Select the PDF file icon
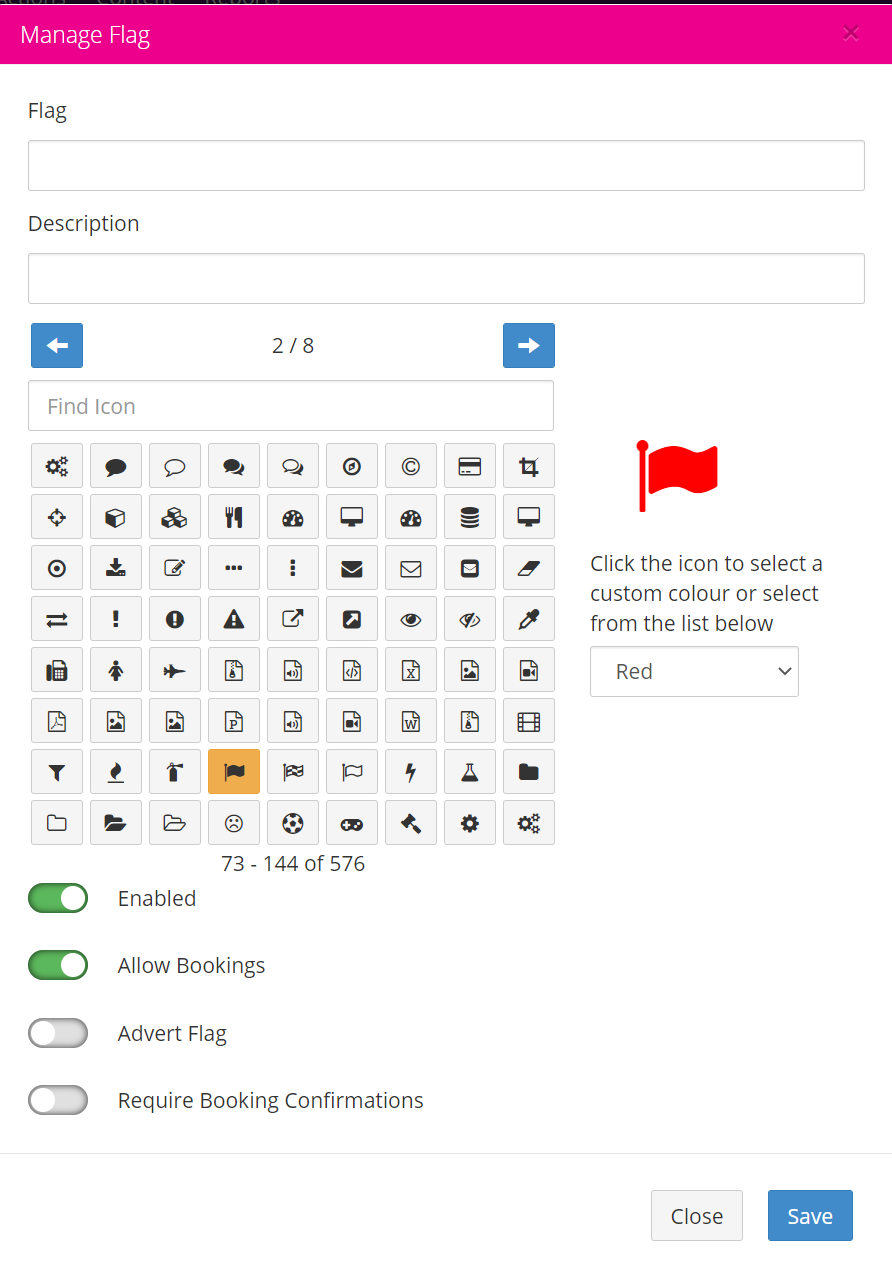Image resolution: width=892 pixels, height=1270 pixels. 57,721
